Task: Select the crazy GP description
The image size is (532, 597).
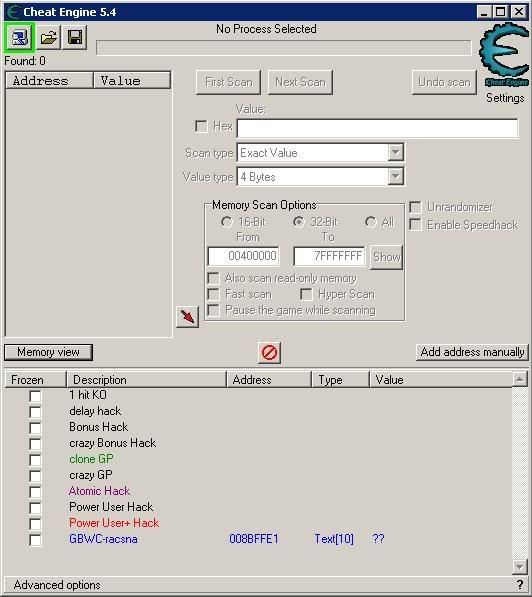Action: [x=91, y=475]
